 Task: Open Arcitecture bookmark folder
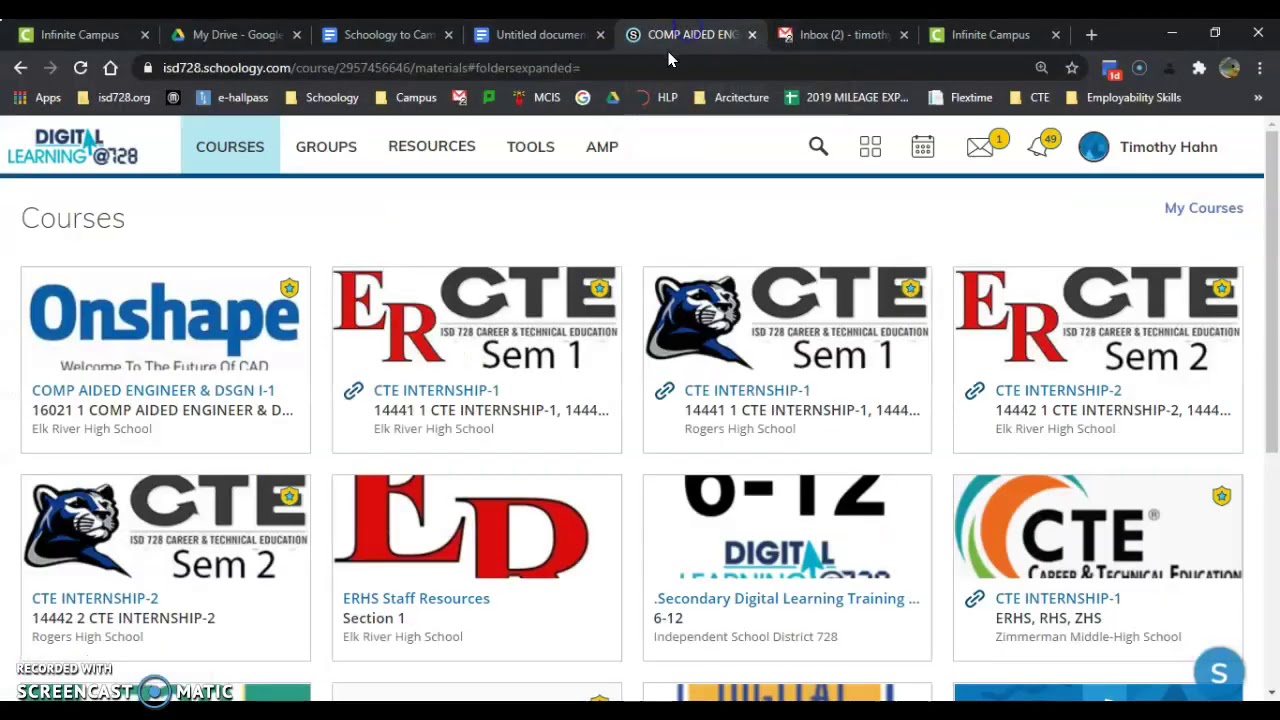click(x=731, y=98)
